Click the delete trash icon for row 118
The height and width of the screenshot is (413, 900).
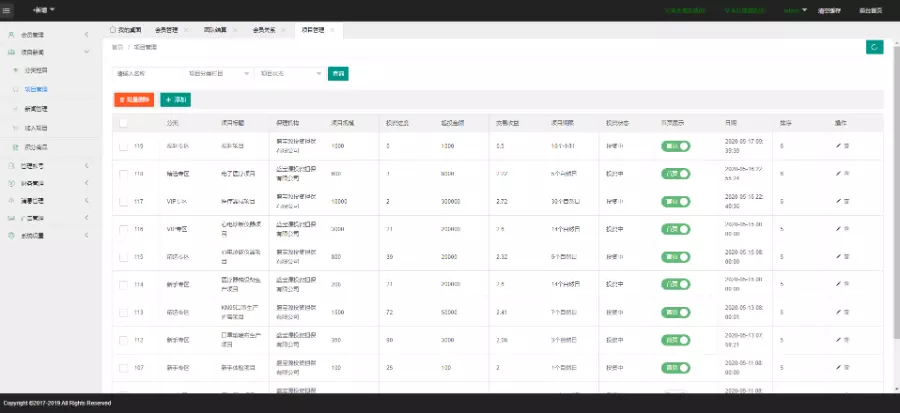tap(847, 173)
